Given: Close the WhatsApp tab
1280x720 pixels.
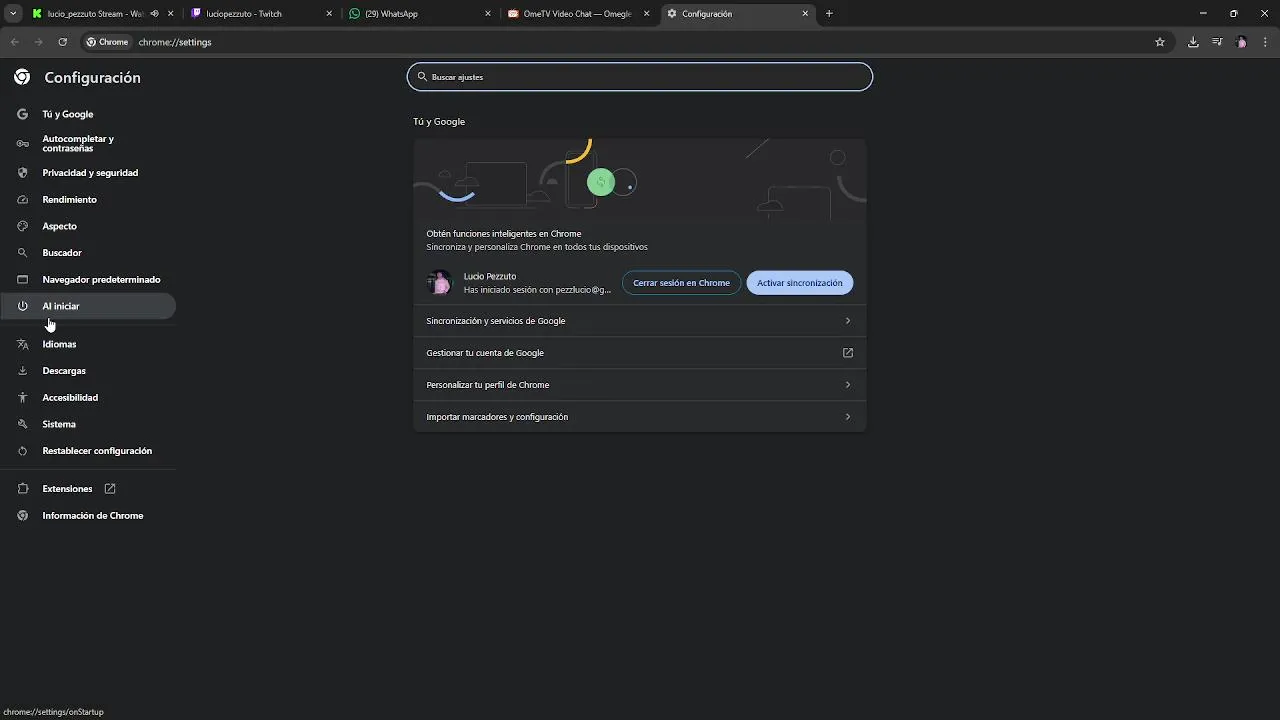Looking at the screenshot, I should click(x=488, y=14).
